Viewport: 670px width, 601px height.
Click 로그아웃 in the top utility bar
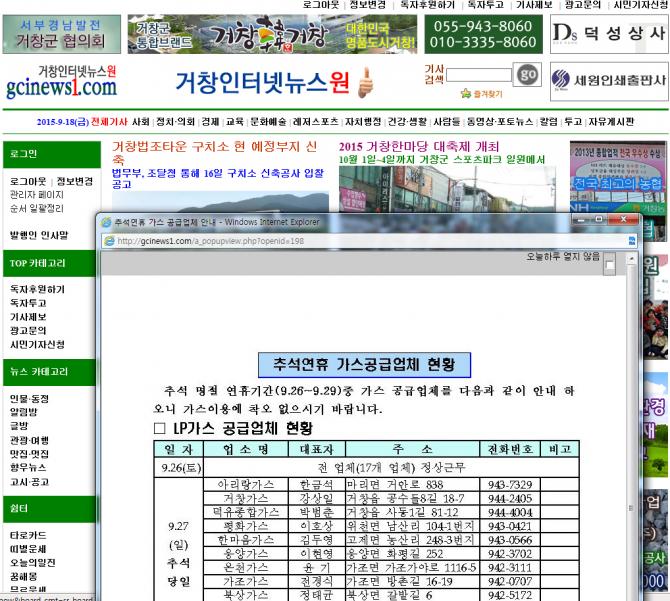pyautogui.click(x=321, y=5)
